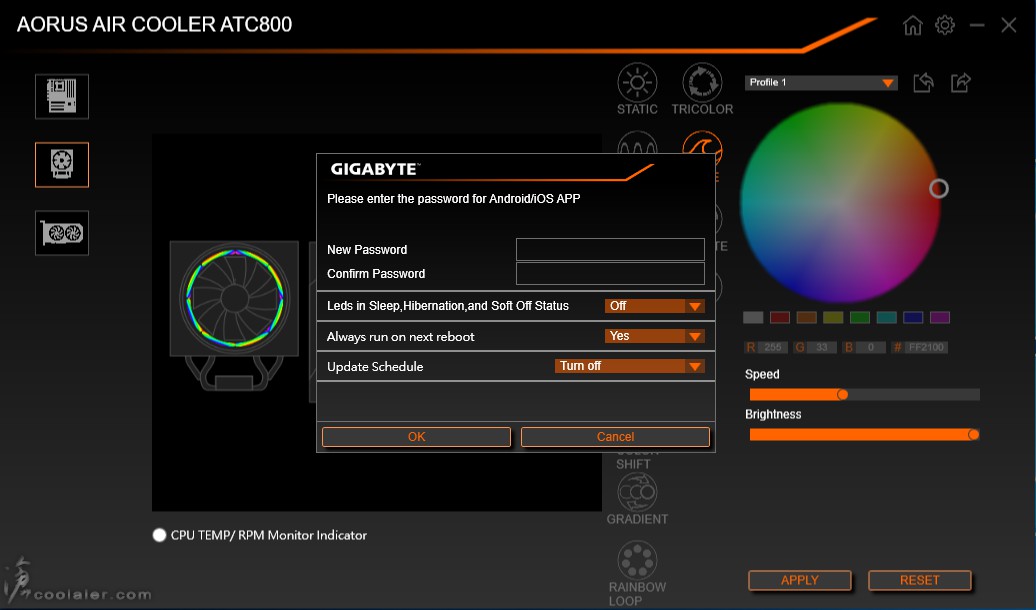Click the Brightness slider handle
This screenshot has width=1036, height=610.
pyautogui.click(x=973, y=435)
